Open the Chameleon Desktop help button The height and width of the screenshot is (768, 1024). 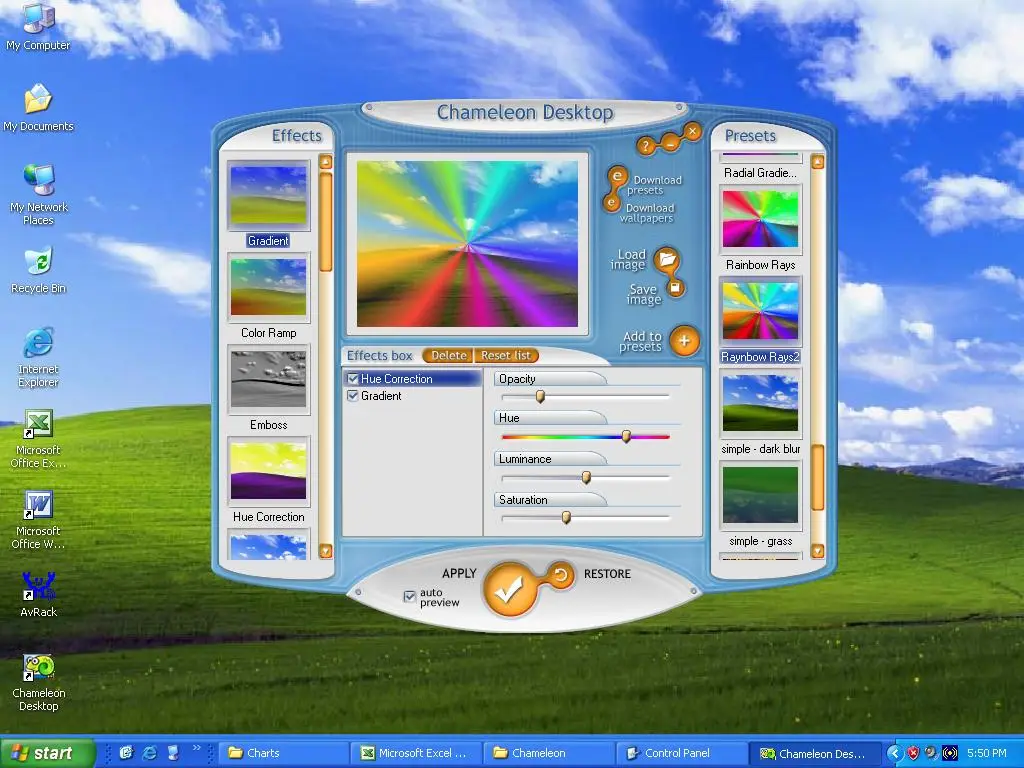[646, 146]
